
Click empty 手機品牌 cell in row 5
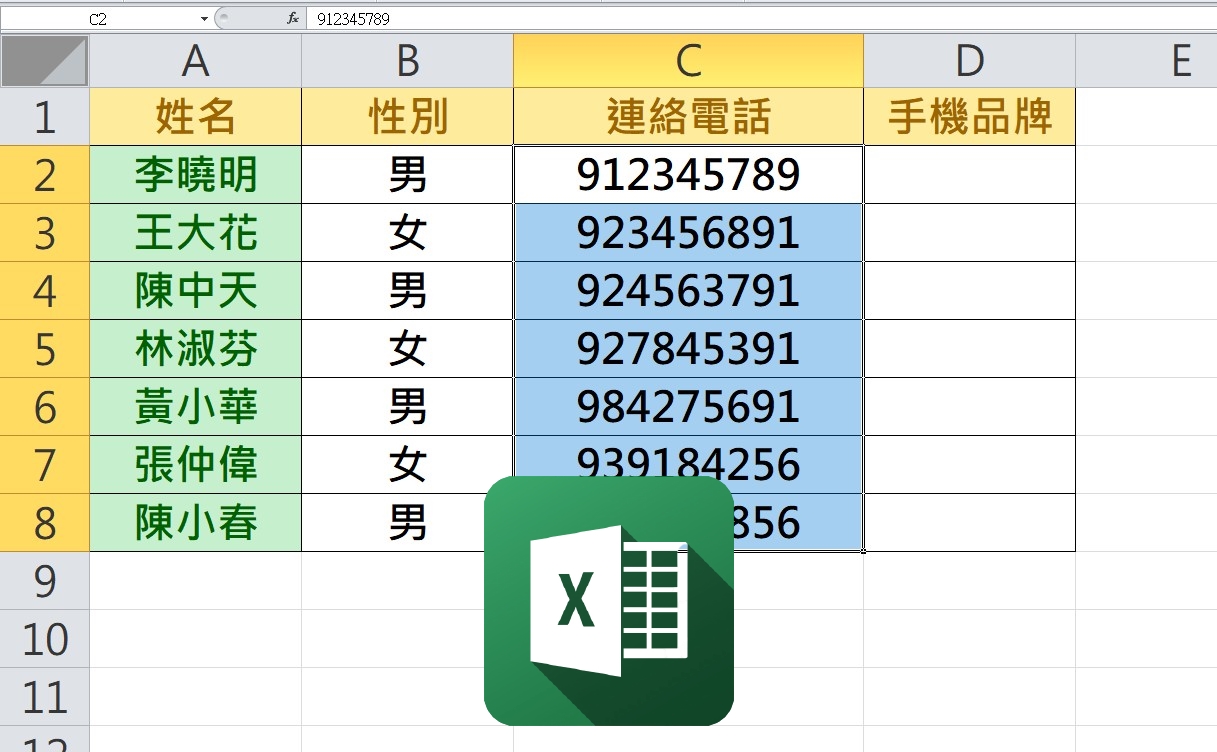point(970,349)
